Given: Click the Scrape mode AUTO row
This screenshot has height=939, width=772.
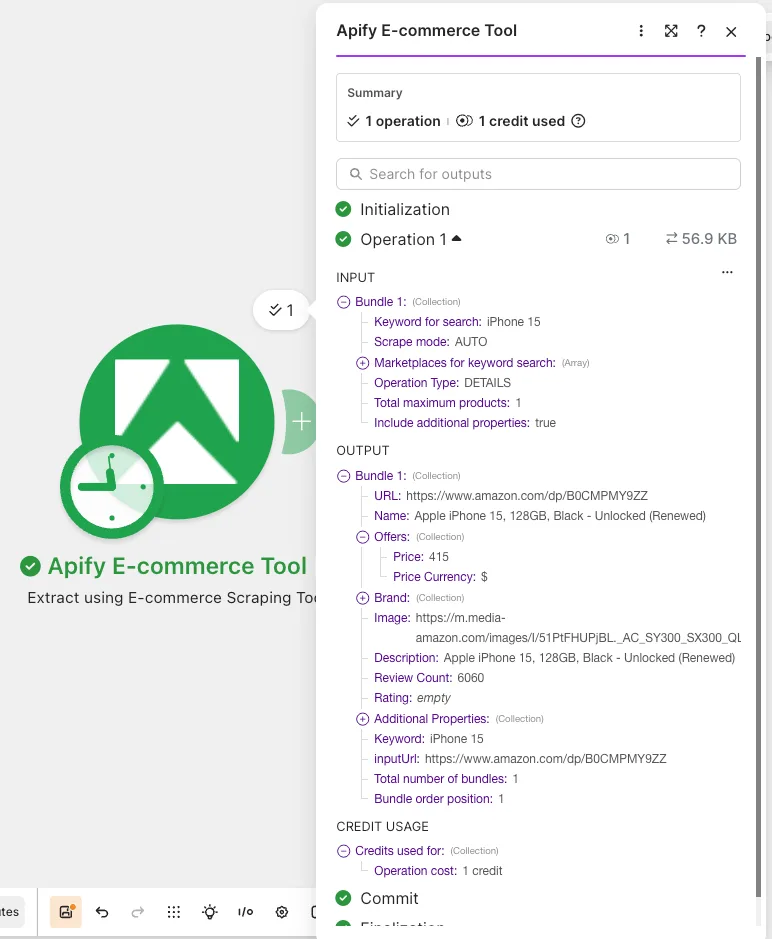Looking at the screenshot, I should tap(431, 342).
